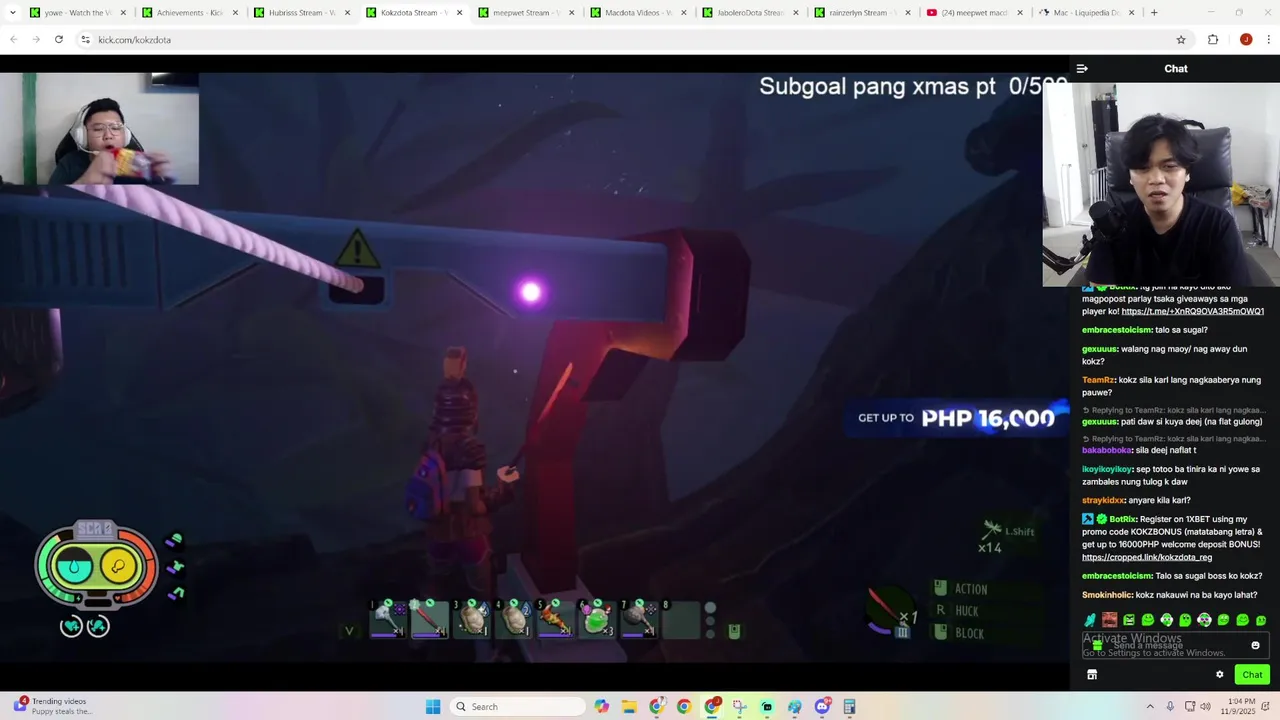Open the cropped.link kokzdota_reg link
The image size is (1280, 720).
[1146, 557]
